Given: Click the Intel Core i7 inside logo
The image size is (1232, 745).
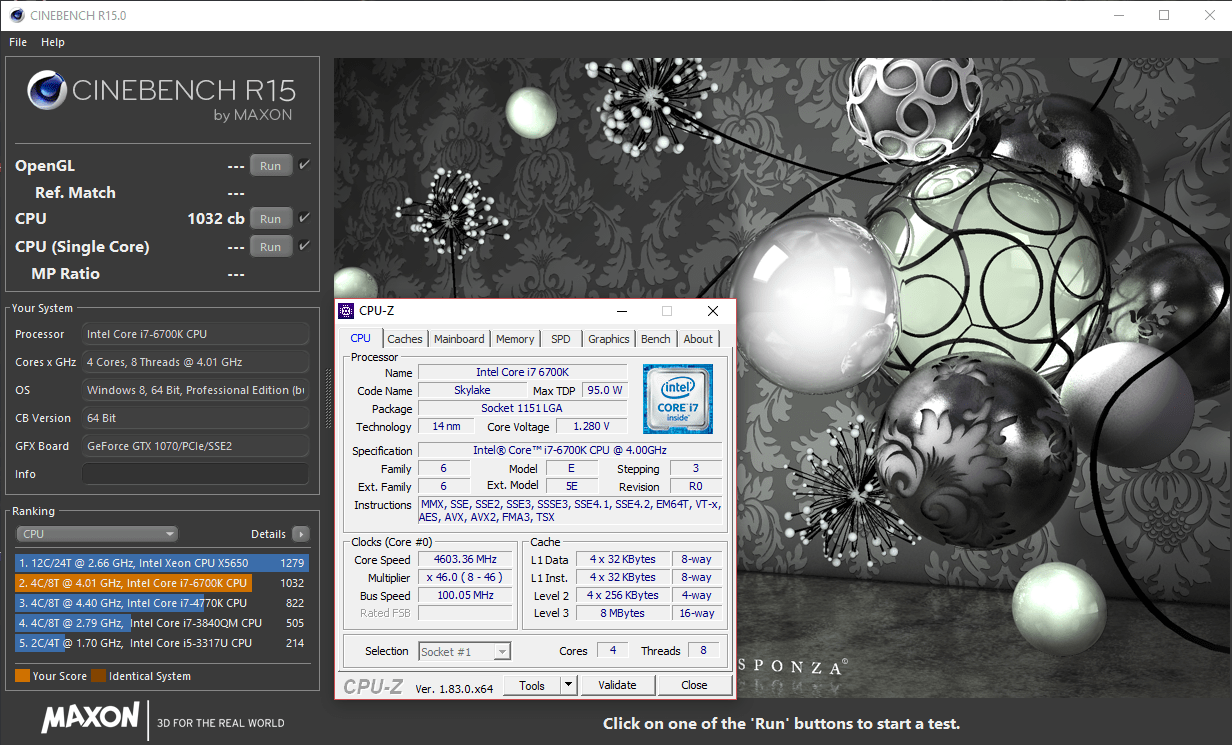Looking at the screenshot, I should pos(677,398).
